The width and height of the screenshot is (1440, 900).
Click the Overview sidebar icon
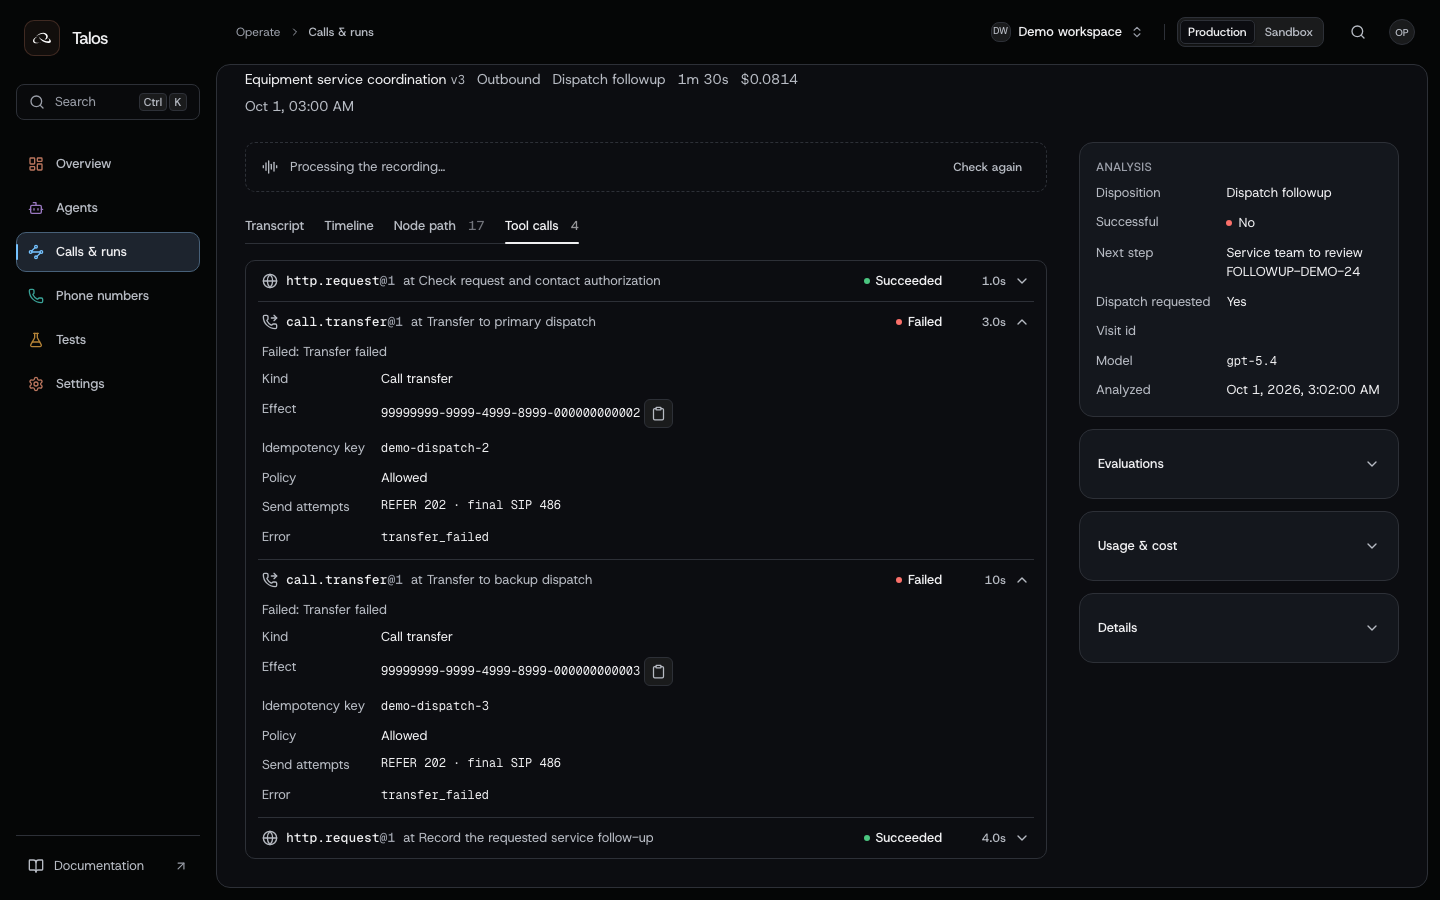pos(36,164)
